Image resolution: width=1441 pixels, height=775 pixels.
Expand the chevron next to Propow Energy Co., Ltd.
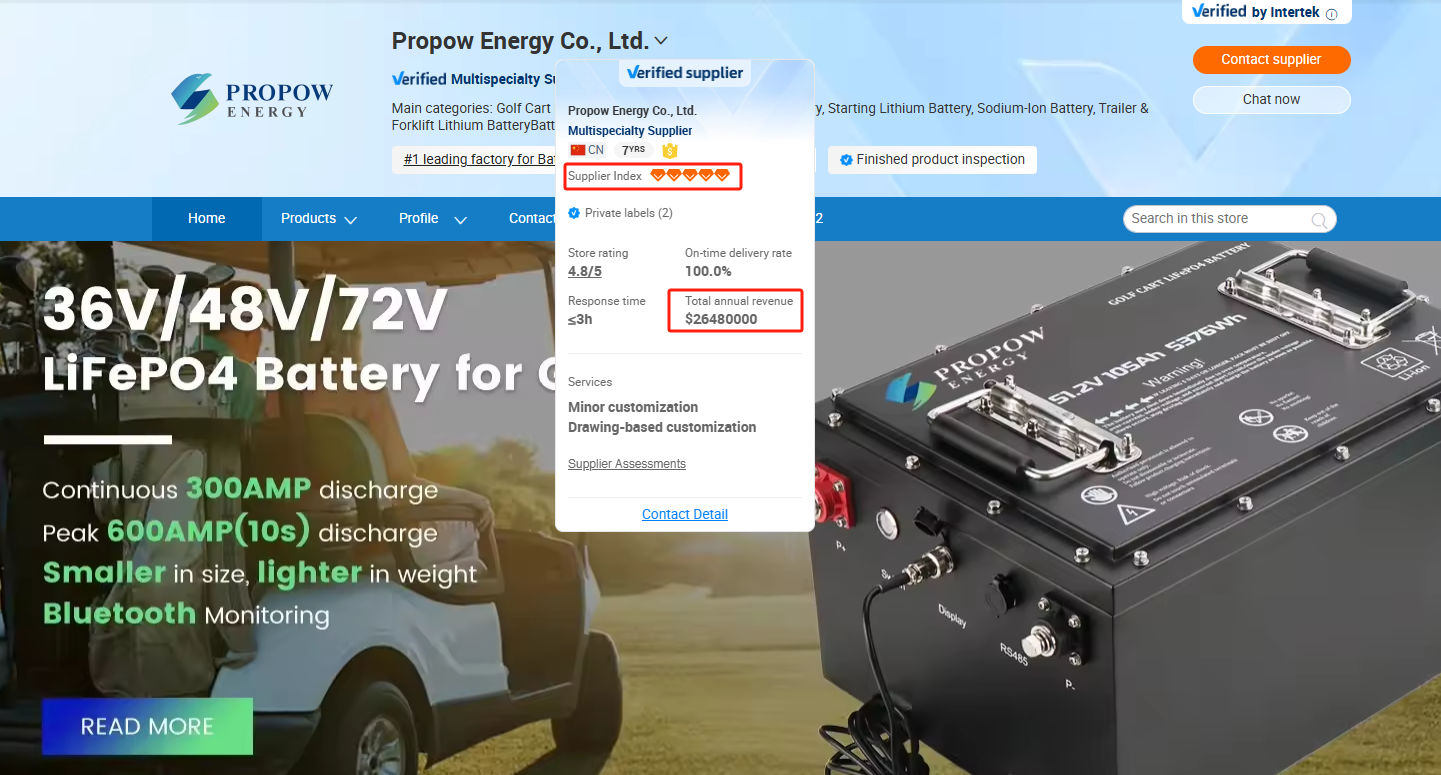(660, 41)
